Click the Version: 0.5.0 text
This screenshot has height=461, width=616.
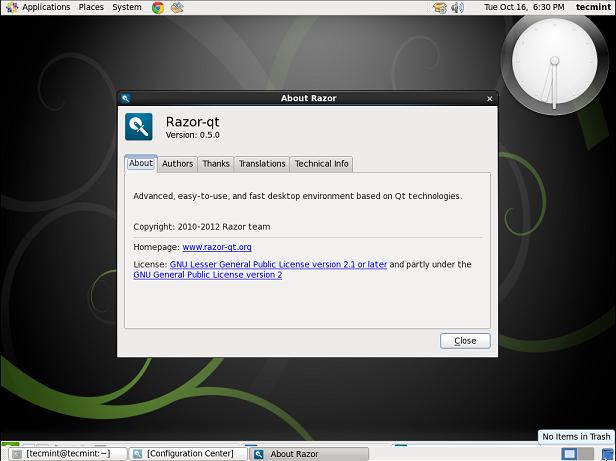point(192,135)
